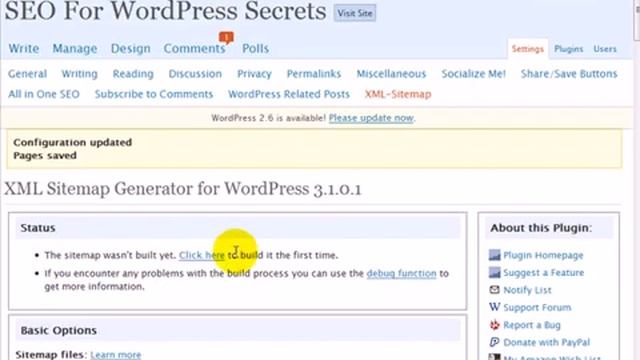Open the Comments menu
640x360 pixels.
click(194, 48)
